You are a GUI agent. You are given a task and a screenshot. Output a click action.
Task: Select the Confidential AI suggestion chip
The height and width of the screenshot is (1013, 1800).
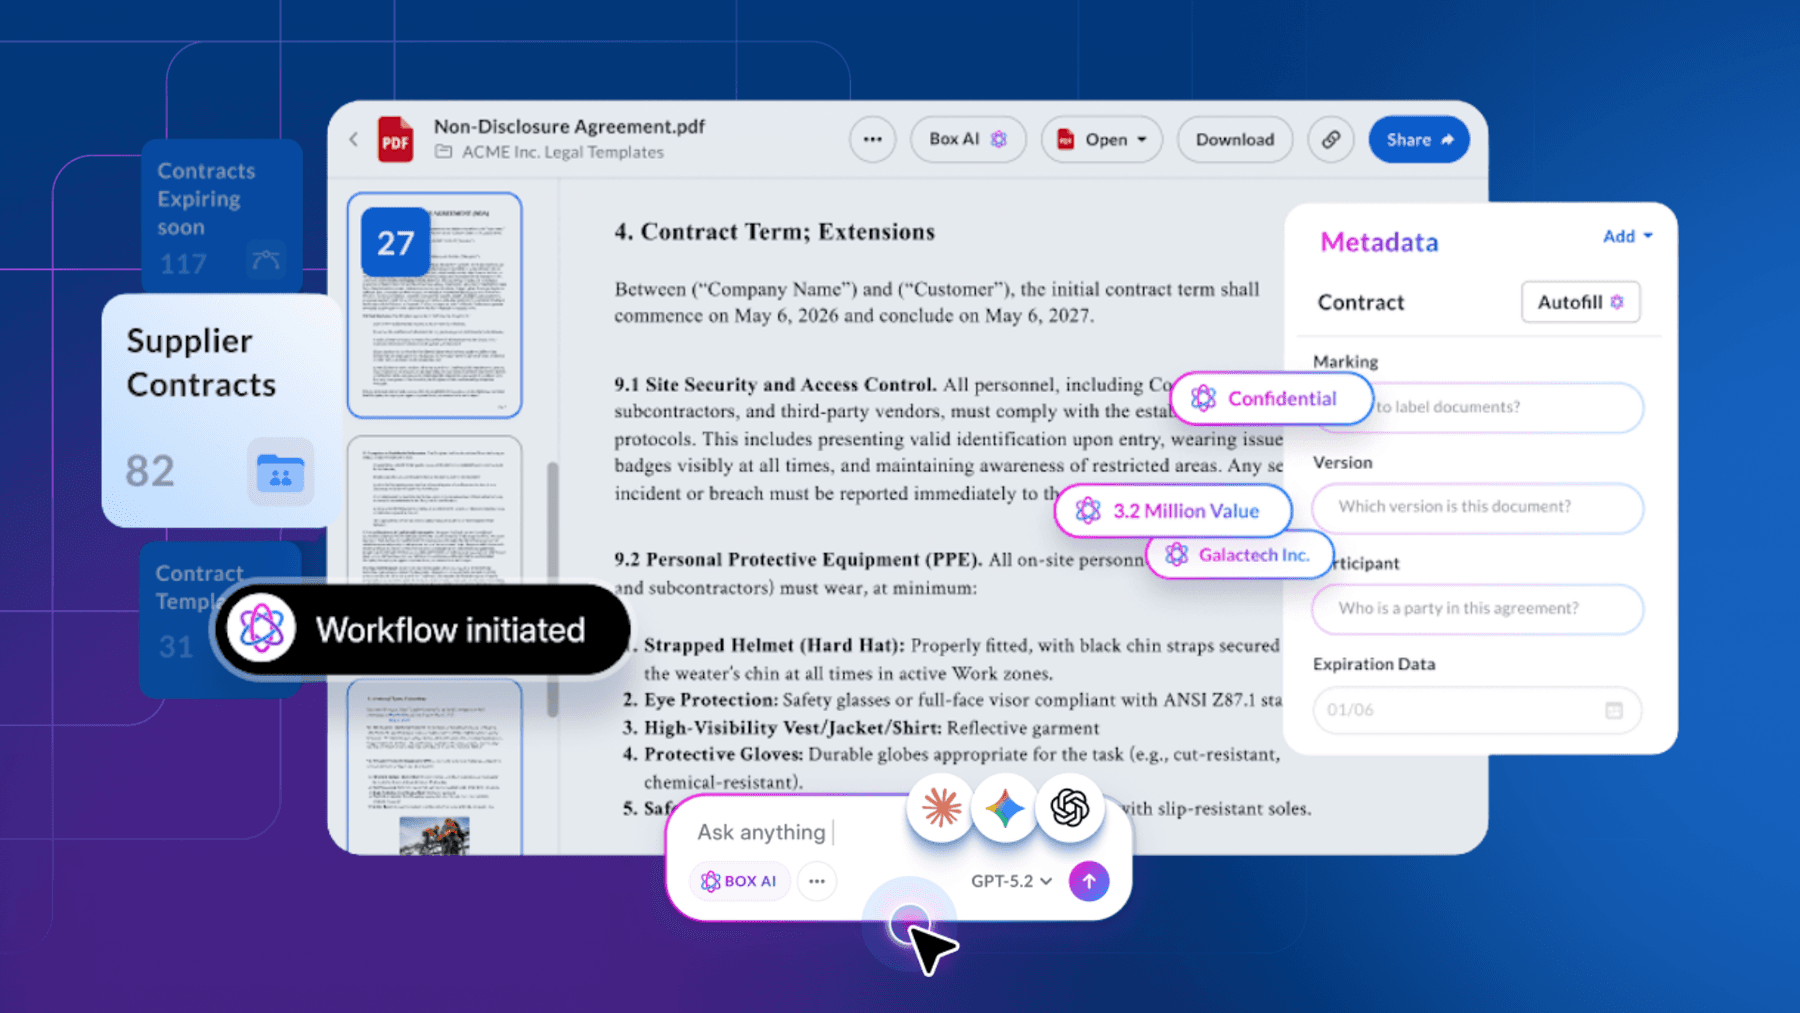click(x=1271, y=398)
